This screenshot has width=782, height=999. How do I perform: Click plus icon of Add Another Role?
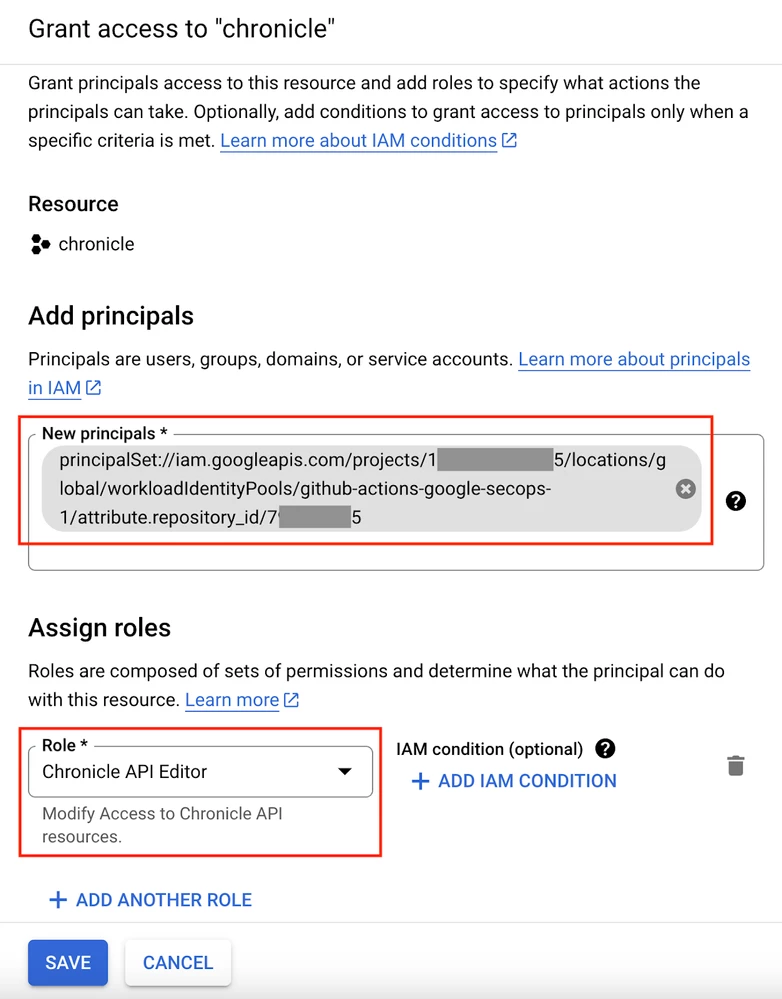[x=58, y=900]
